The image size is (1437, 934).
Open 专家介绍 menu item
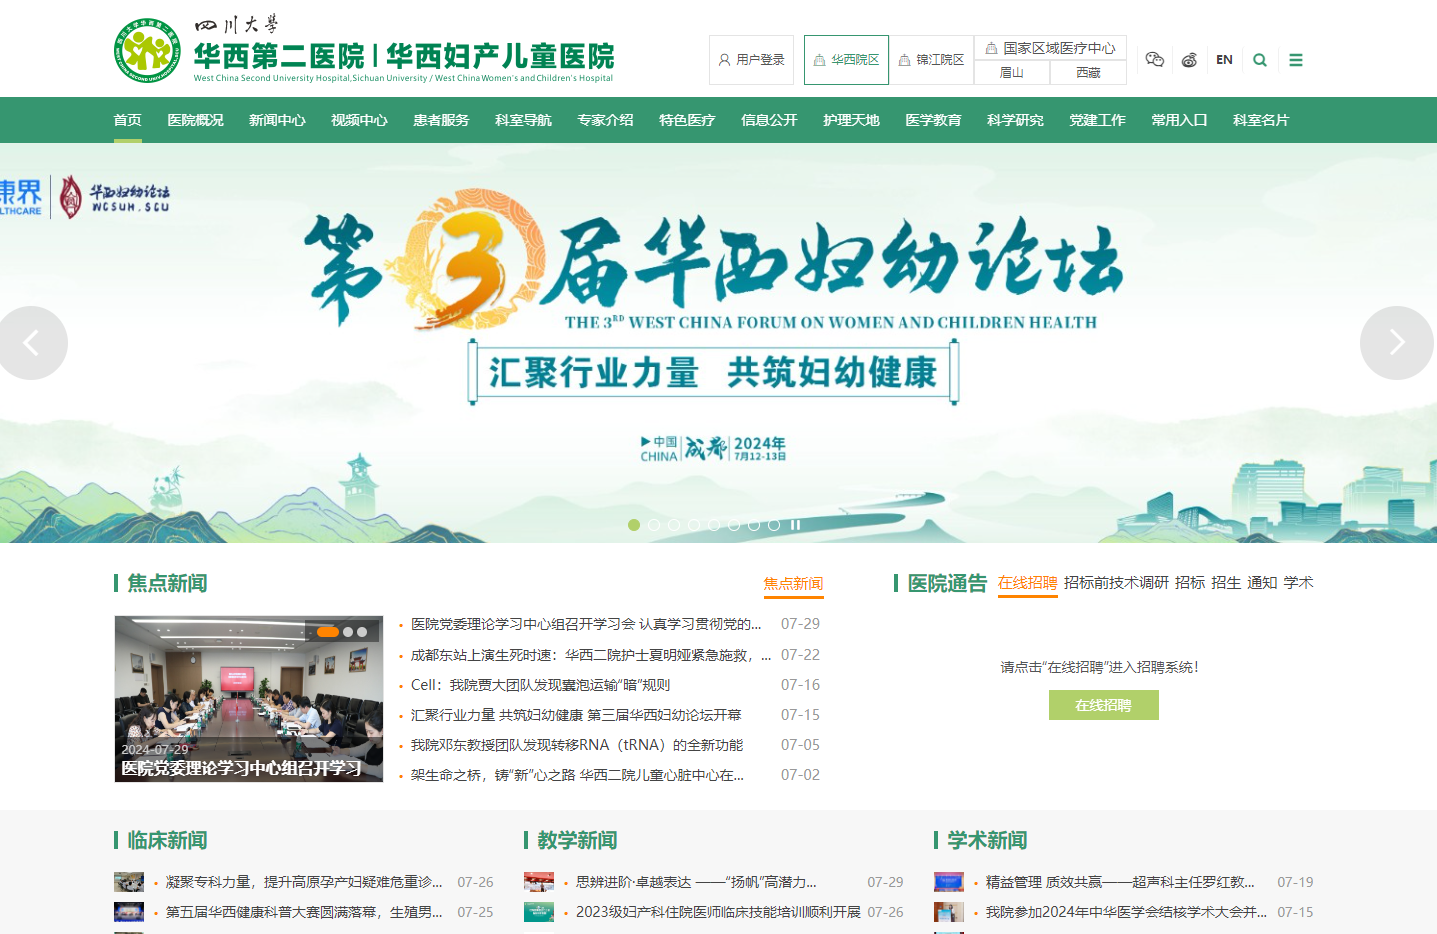606,120
